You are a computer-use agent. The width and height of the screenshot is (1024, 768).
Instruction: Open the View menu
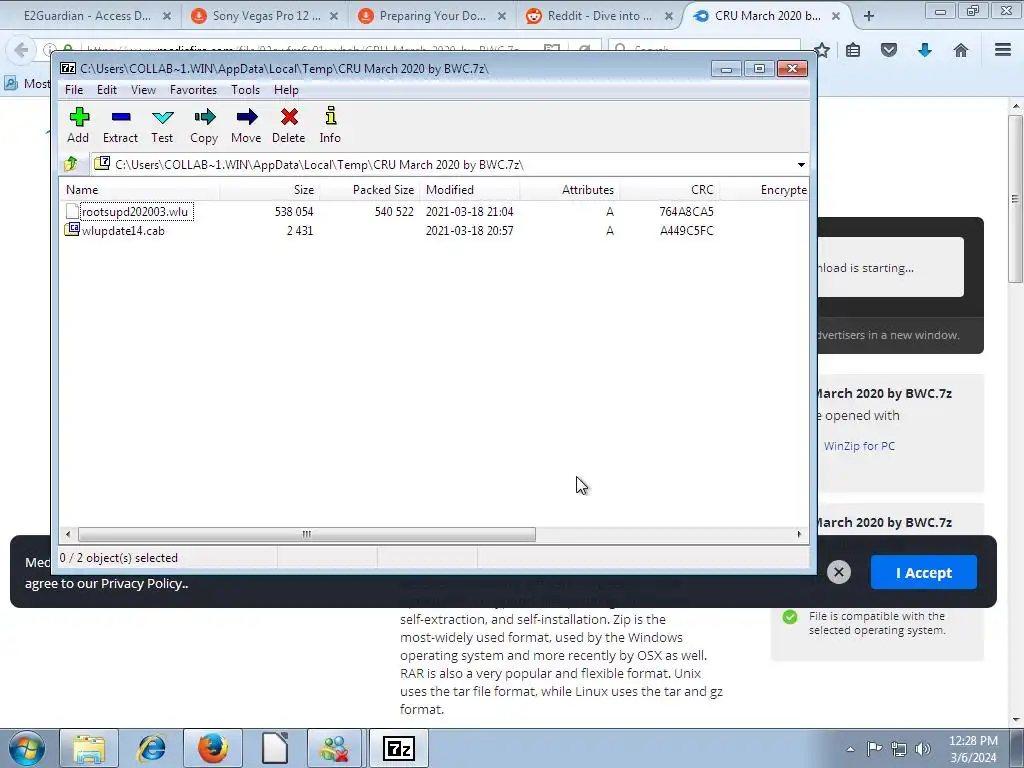(143, 90)
